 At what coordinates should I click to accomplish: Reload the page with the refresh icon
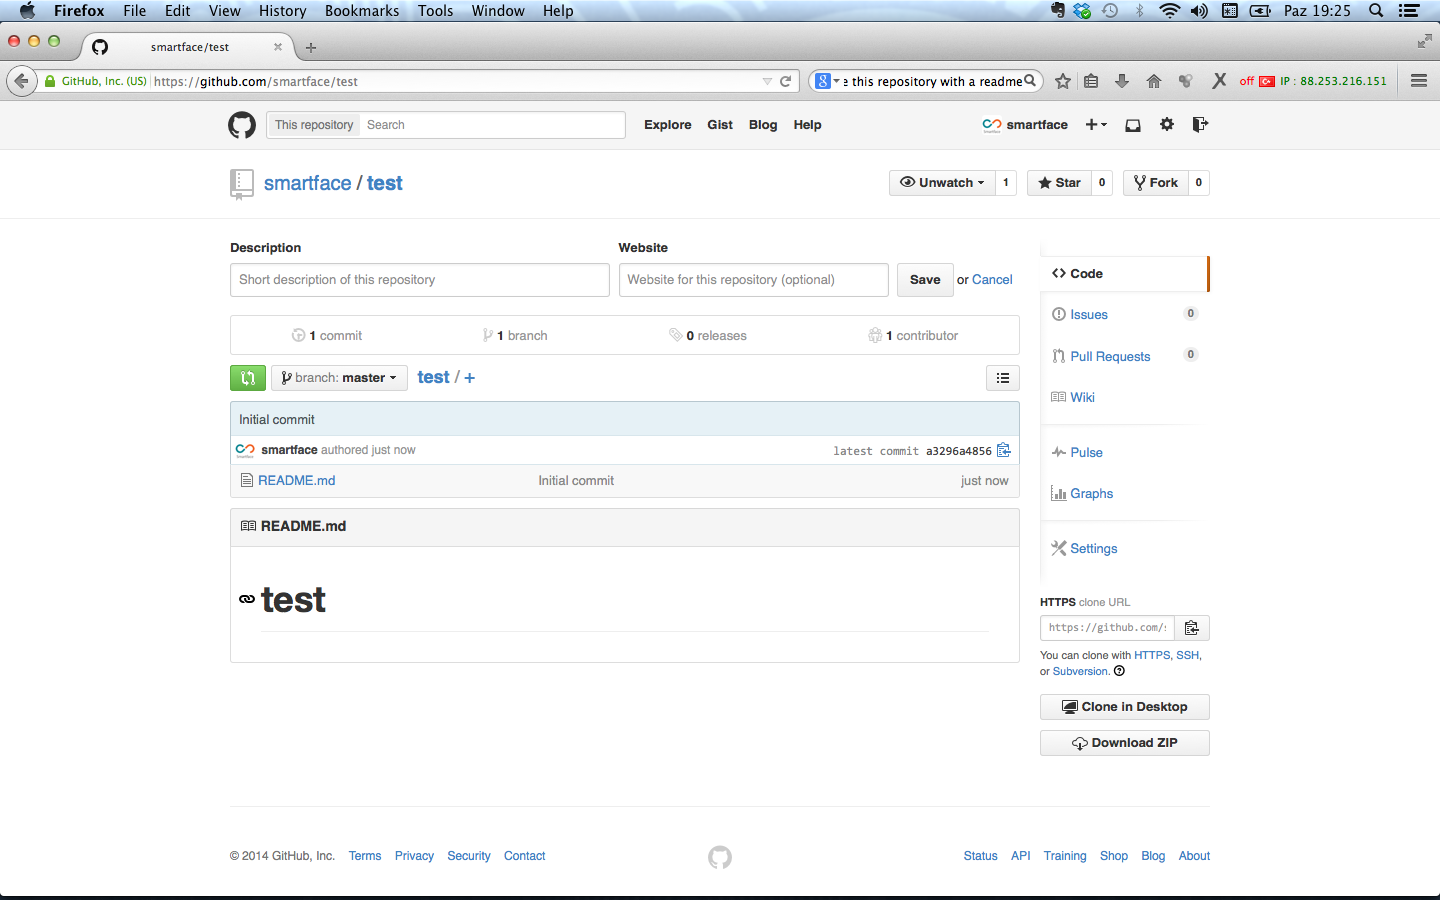pos(786,81)
